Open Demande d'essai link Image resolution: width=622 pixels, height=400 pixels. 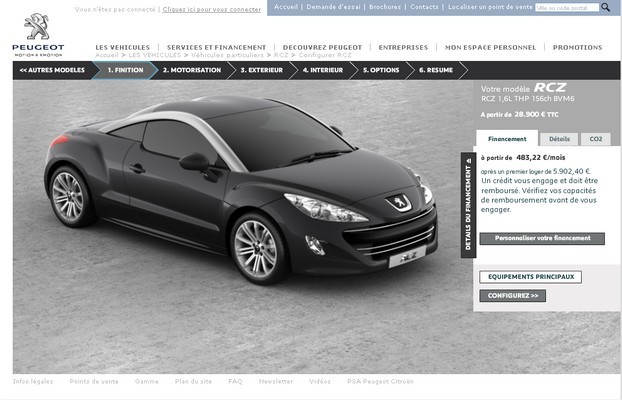coord(333,7)
